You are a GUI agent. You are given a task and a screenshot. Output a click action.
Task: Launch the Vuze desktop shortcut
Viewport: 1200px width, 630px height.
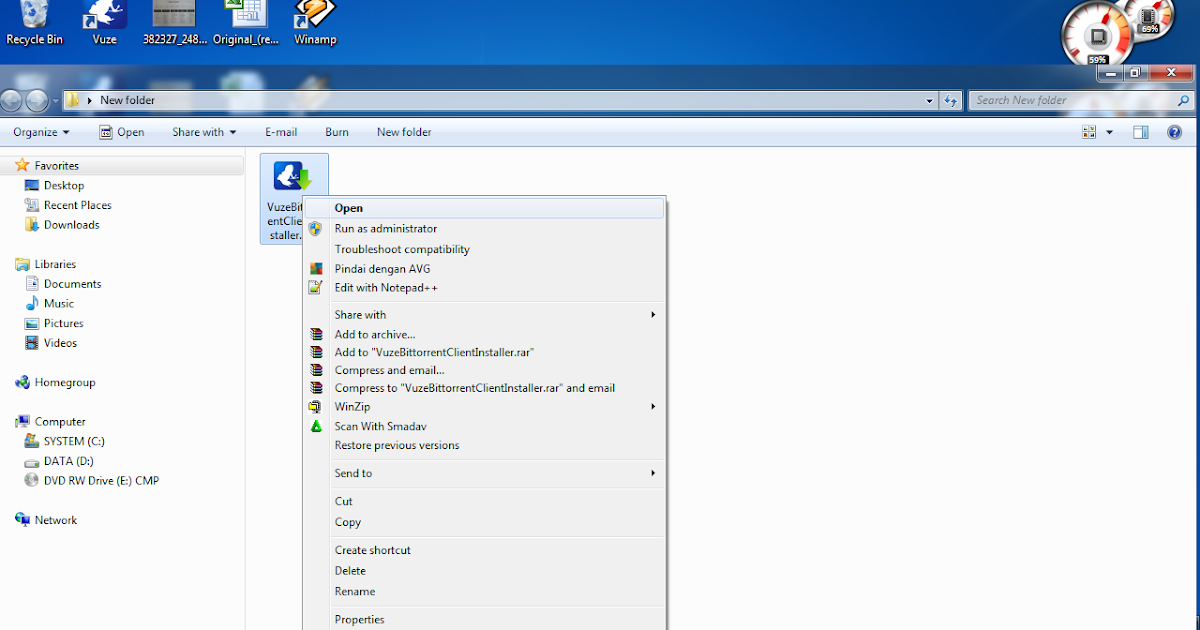coord(104,23)
